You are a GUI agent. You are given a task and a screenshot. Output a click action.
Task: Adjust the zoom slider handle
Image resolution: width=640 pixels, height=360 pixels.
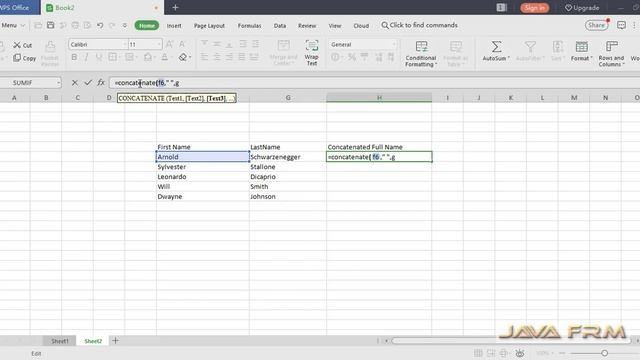604,353
